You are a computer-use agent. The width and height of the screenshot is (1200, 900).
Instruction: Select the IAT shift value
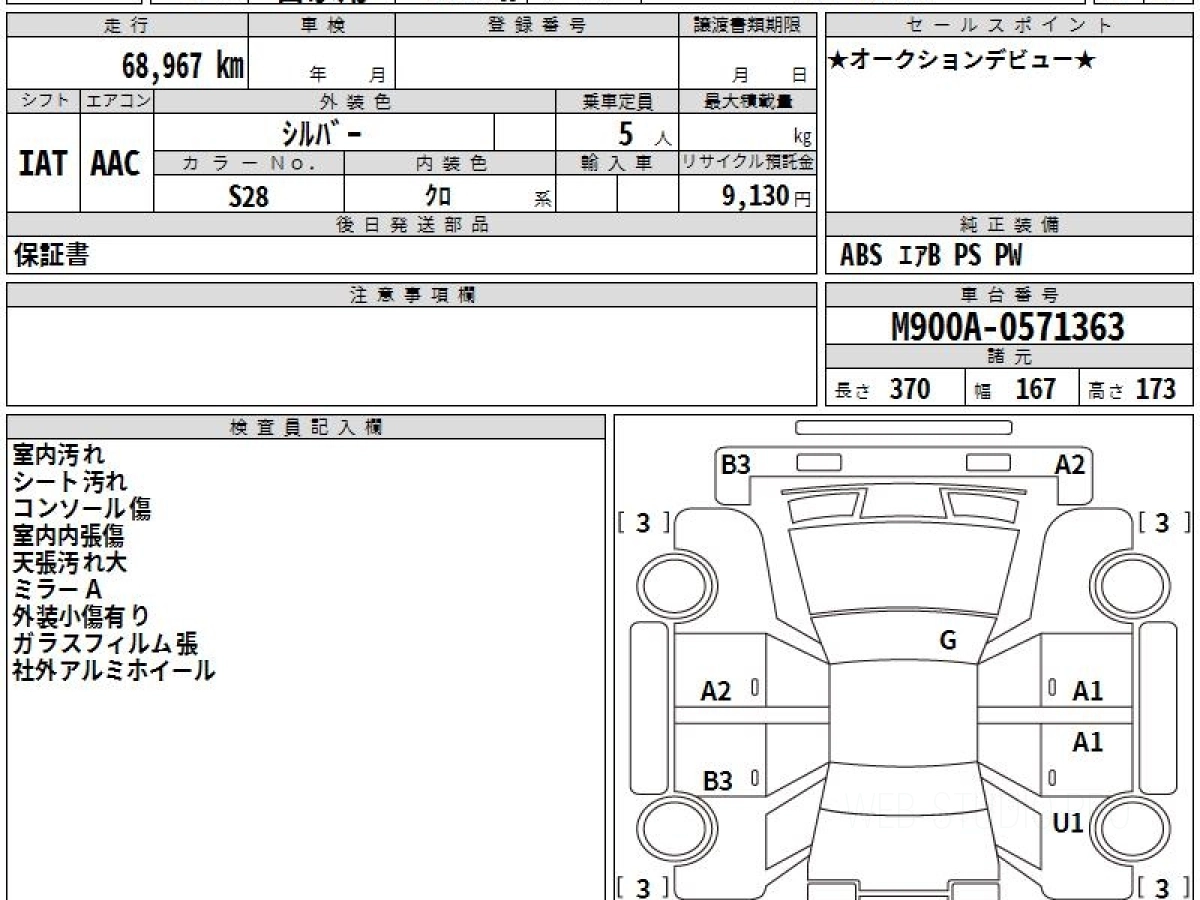pos(43,164)
